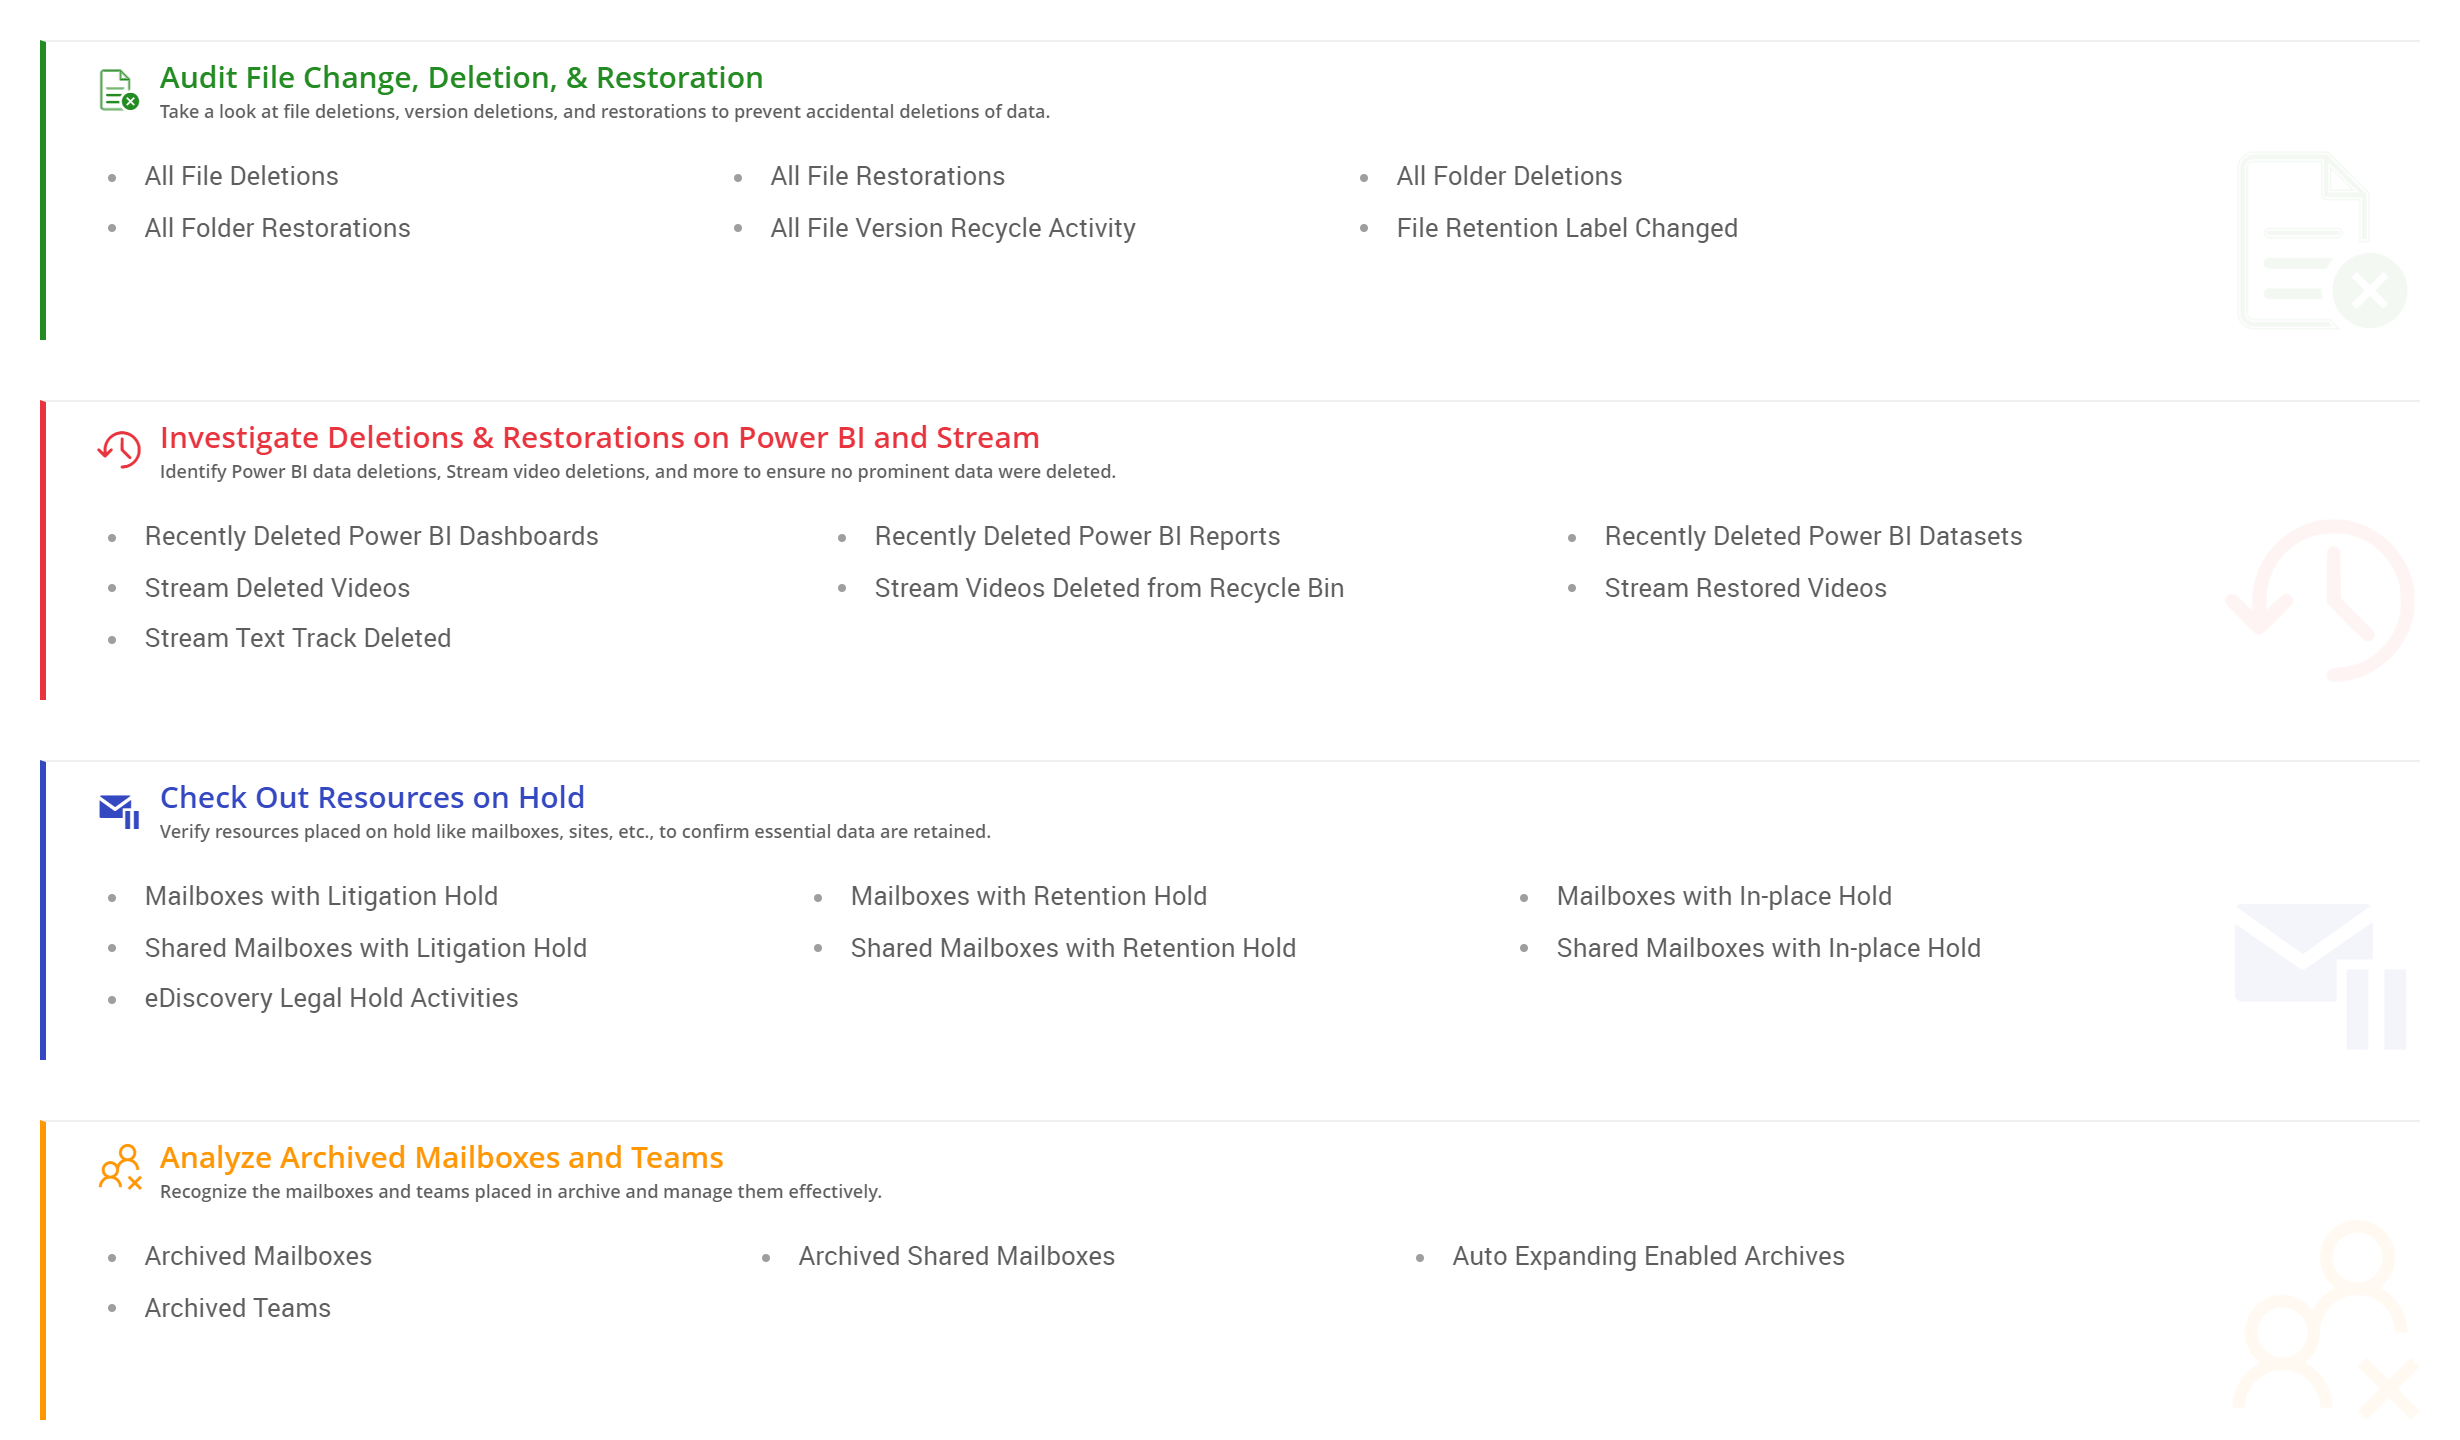Open the All File Deletions report
2460x1440 pixels.
(x=241, y=176)
